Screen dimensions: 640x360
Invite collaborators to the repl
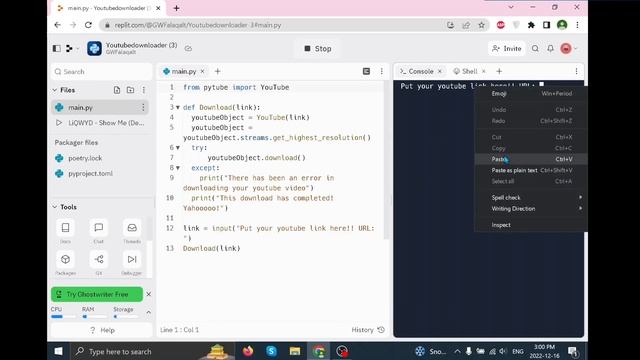point(507,49)
